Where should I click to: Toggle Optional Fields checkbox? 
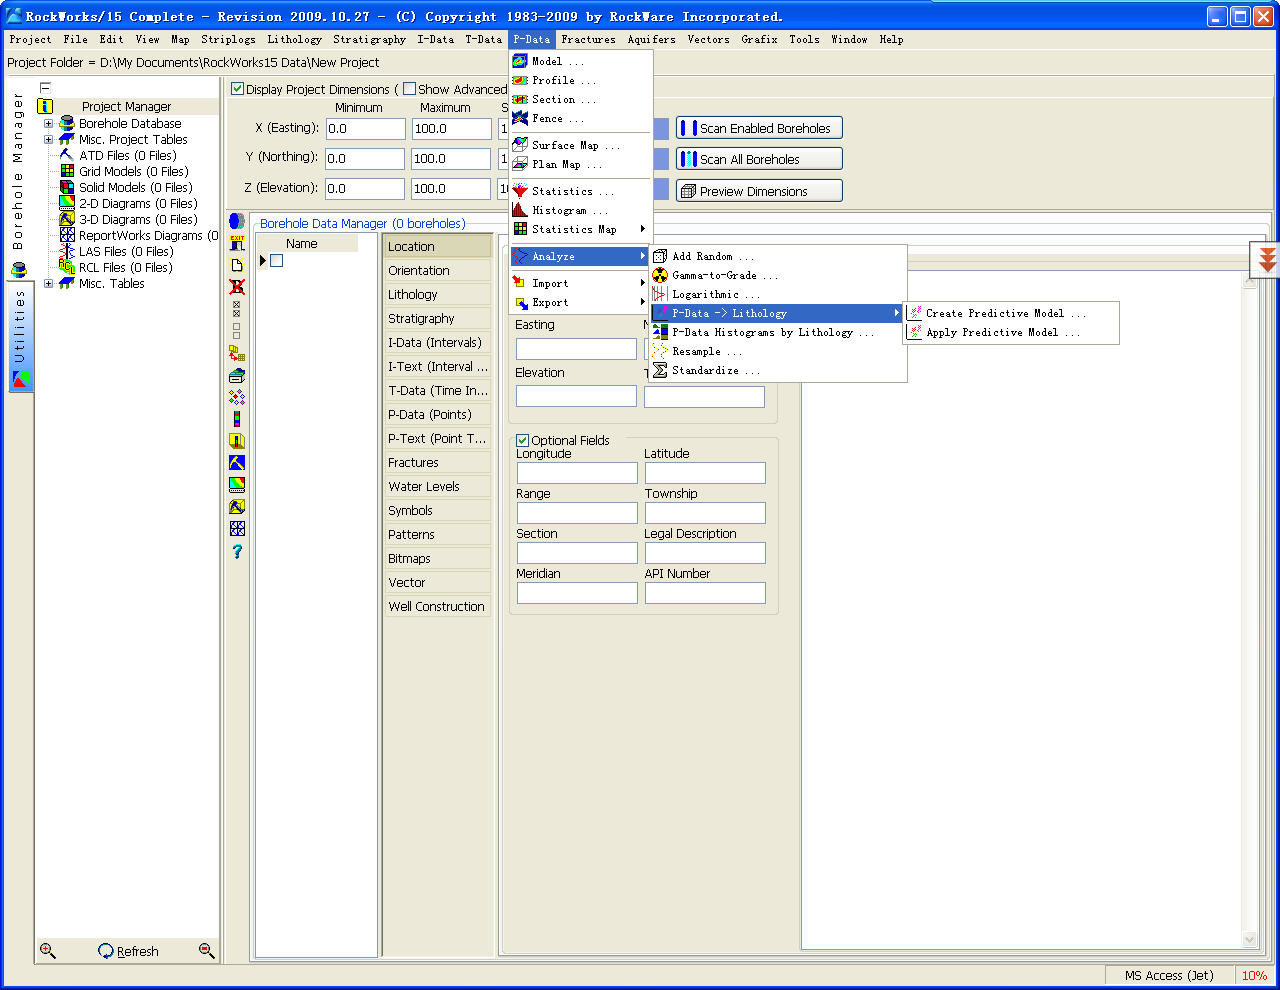click(522, 440)
